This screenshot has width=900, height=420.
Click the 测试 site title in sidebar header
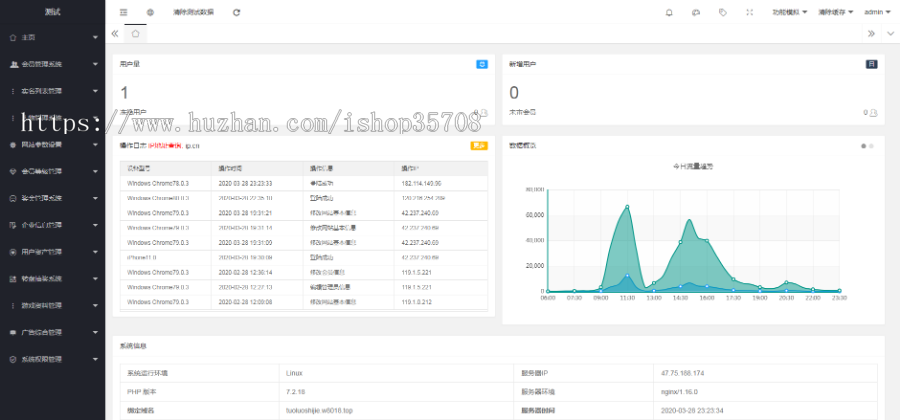click(52, 12)
